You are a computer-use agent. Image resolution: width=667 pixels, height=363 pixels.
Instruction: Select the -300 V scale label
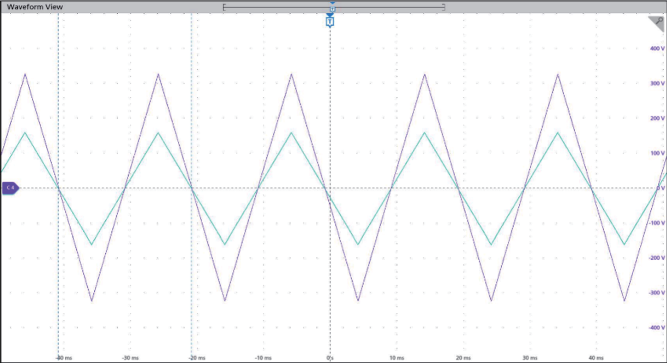click(x=656, y=293)
